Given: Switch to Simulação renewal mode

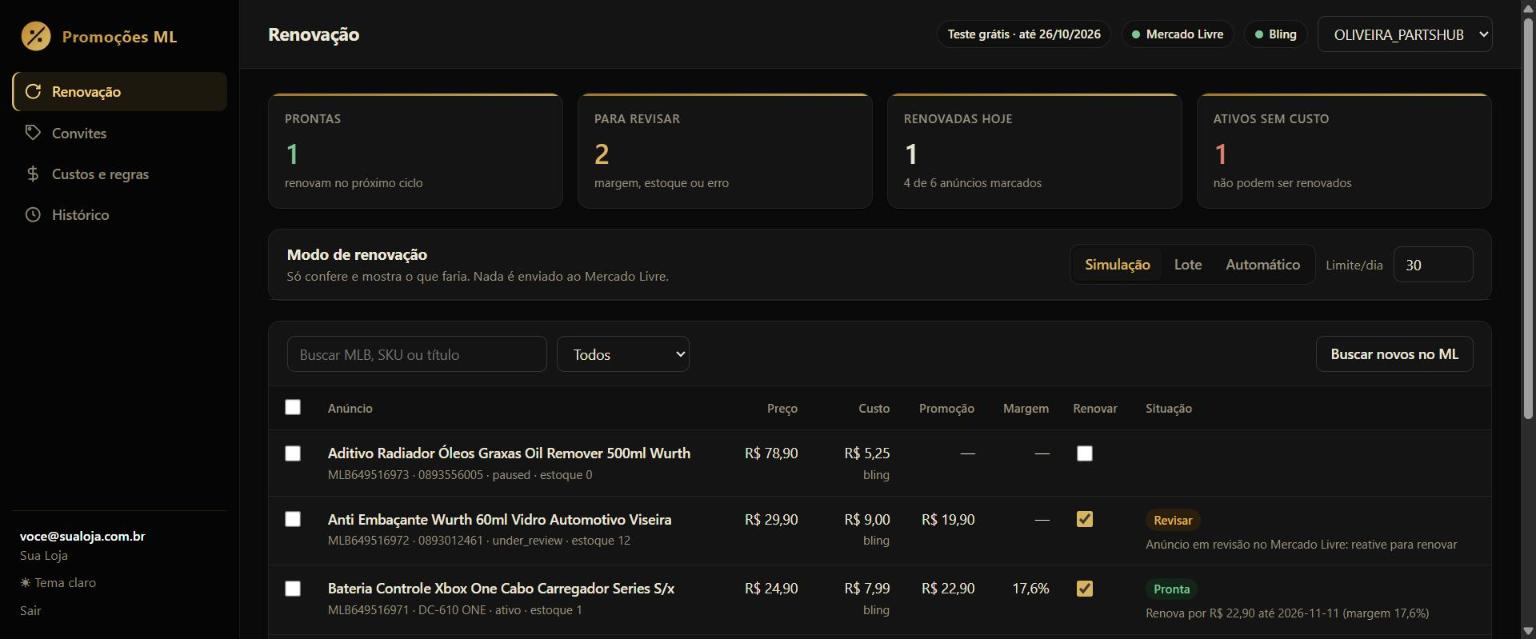Looking at the screenshot, I should [x=1117, y=264].
